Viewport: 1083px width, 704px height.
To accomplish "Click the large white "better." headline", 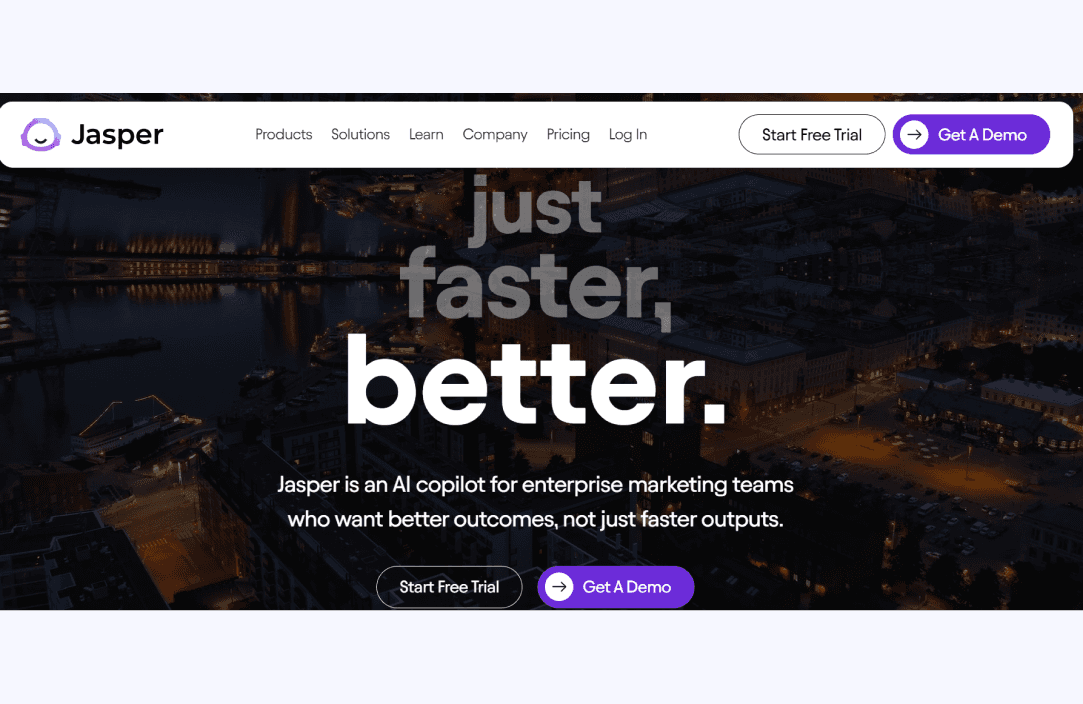I will click(536, 382).
